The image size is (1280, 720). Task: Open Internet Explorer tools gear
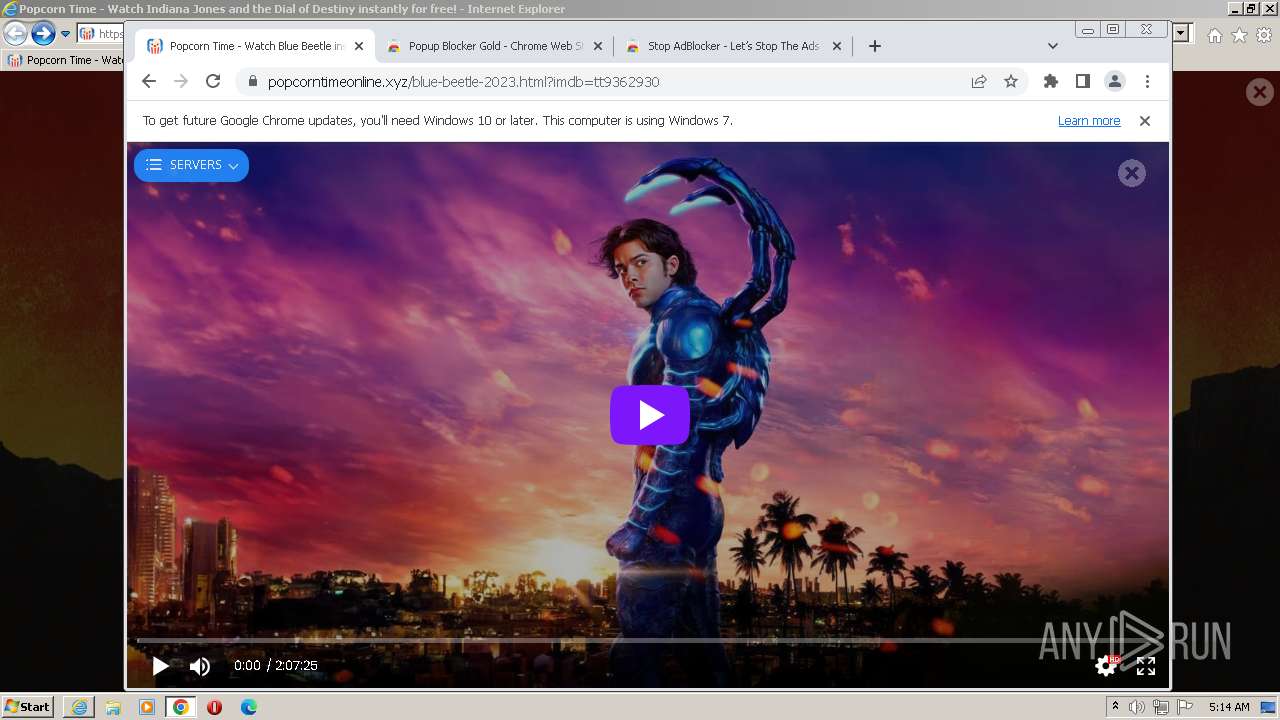coord(1264,35)
